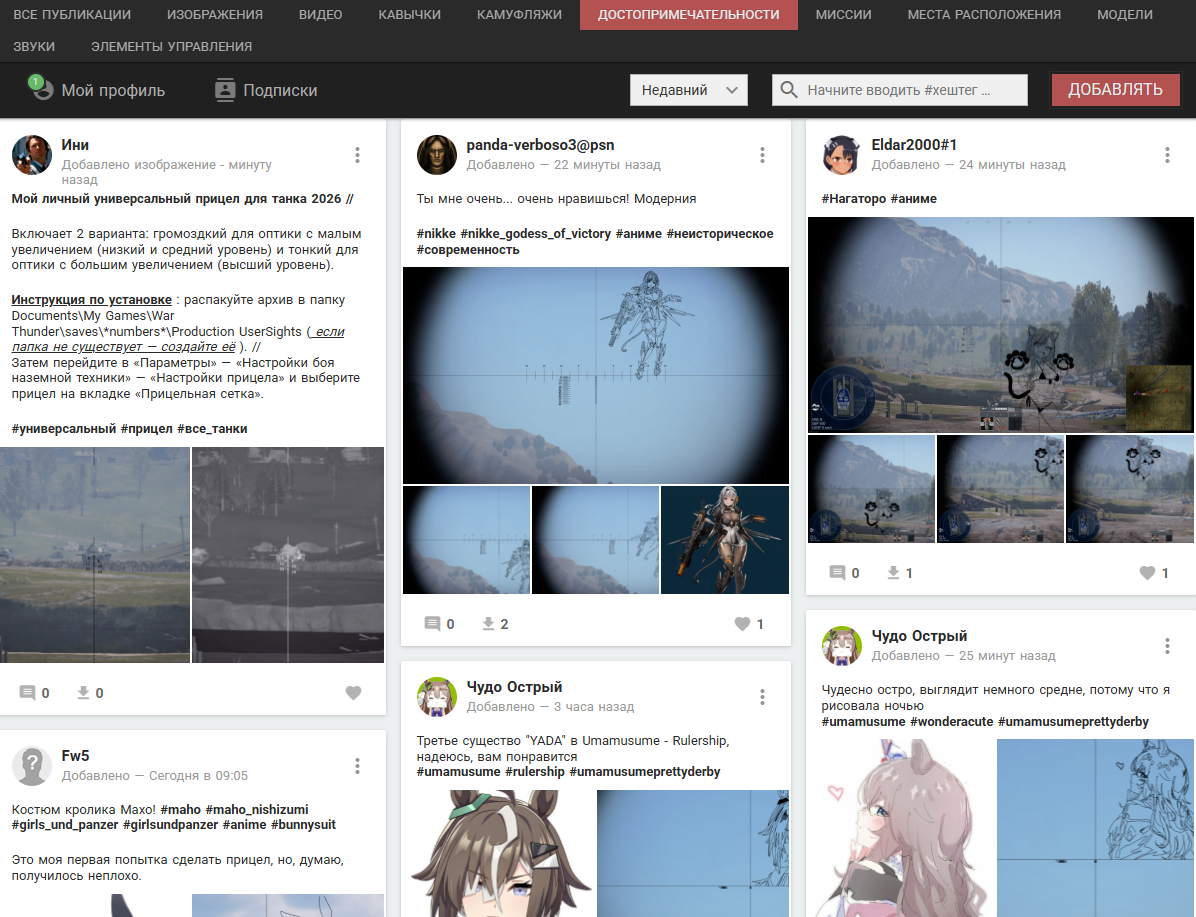Screen dimensions: 1196x917
Task: Open comments on Ини's post
Action: (x=27, y=693)
